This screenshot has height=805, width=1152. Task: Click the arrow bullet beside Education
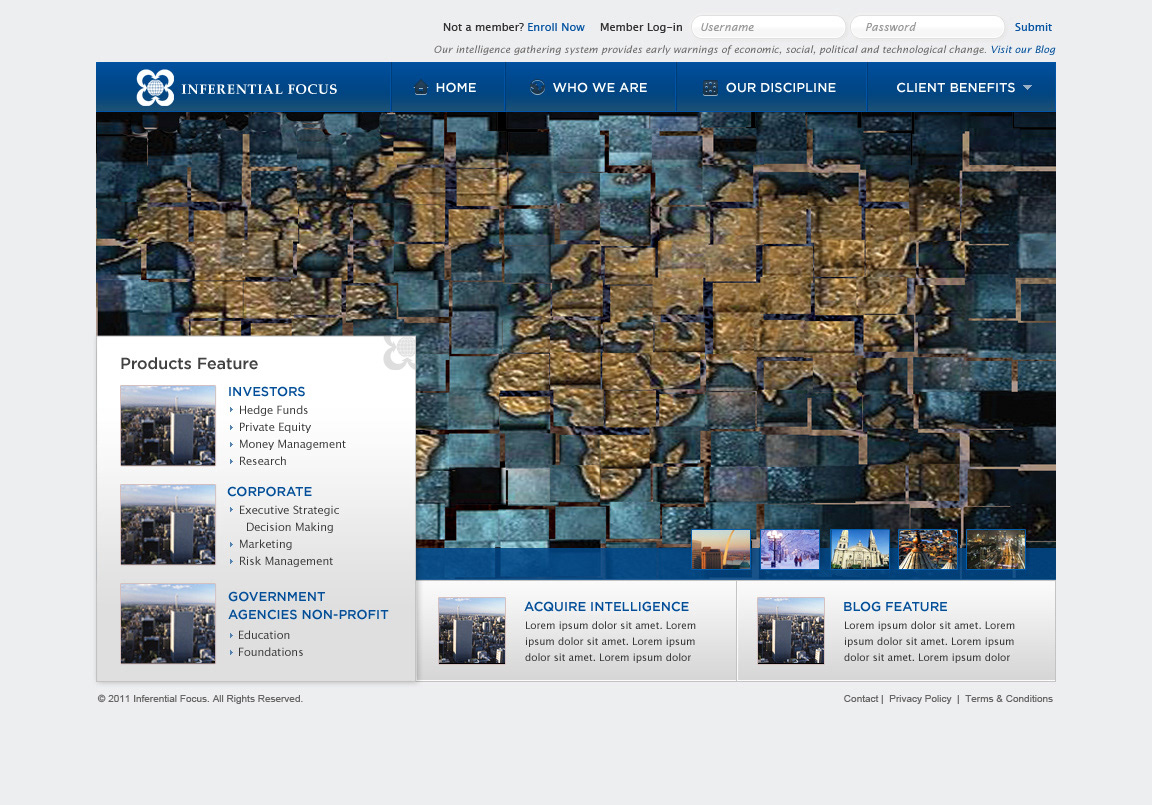231,635
